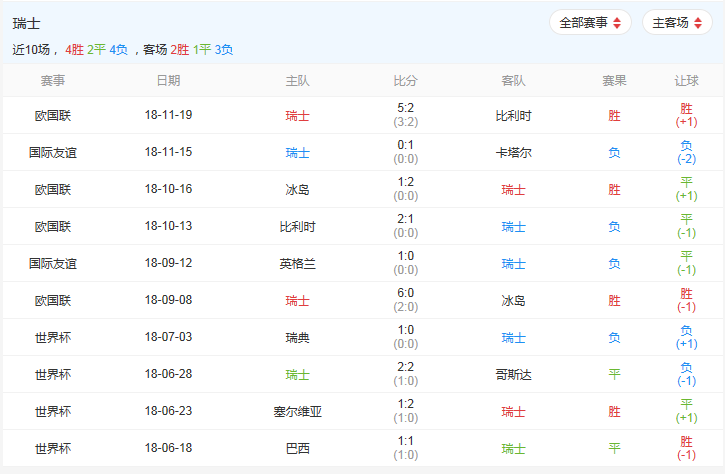The height and width of the screenshot is (474, 725).
Task: Click the 世界杯 label on 18-07-03 row
Action: [x=53, y=338]
